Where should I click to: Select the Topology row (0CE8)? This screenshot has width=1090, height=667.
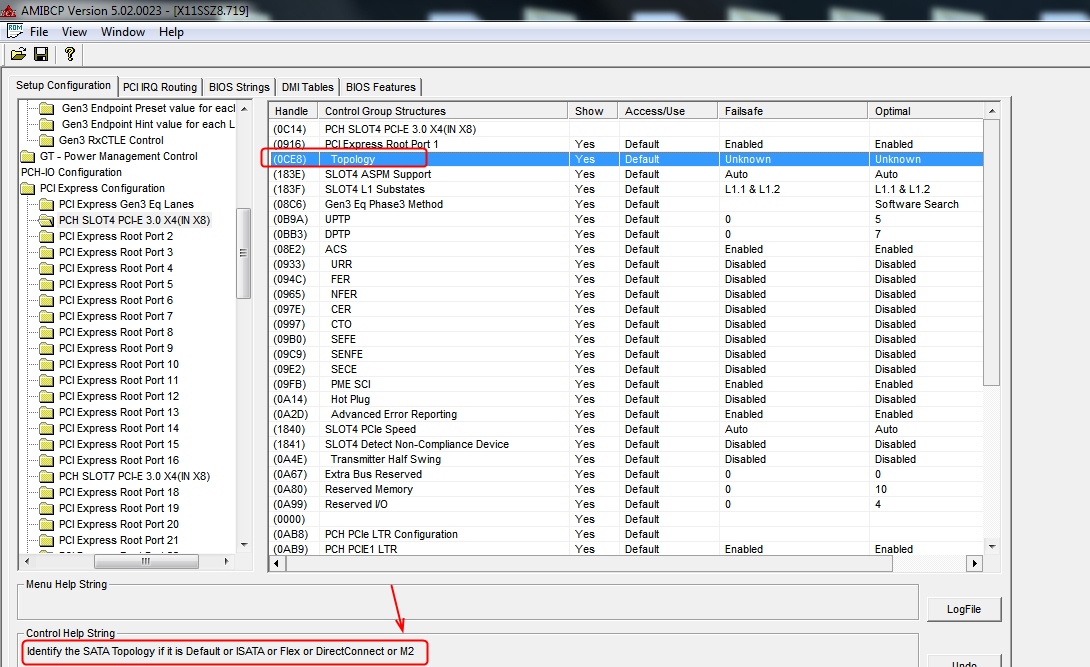pyautogui.click(x=626, y=159)
